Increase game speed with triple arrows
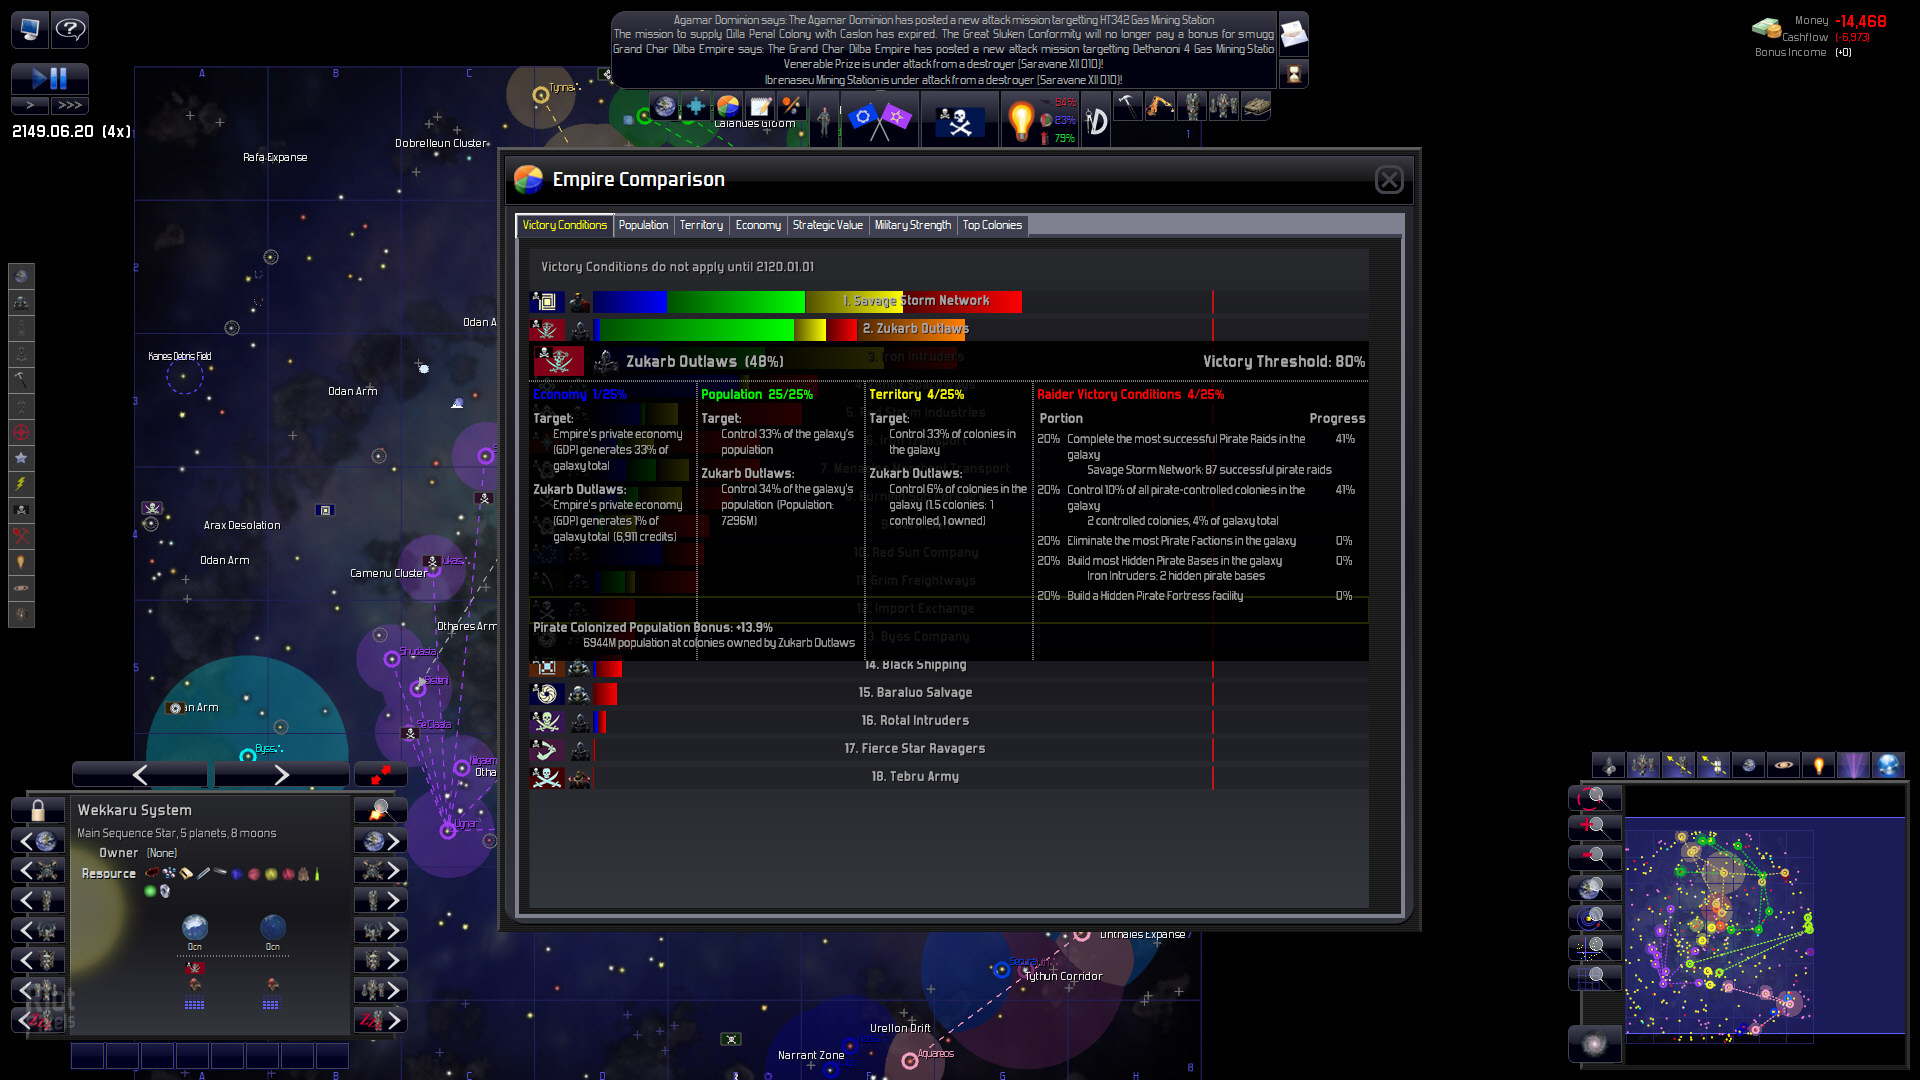The width and height of the screenshot is (1920, 1080). pyautogui.click(x=70, y=105)
